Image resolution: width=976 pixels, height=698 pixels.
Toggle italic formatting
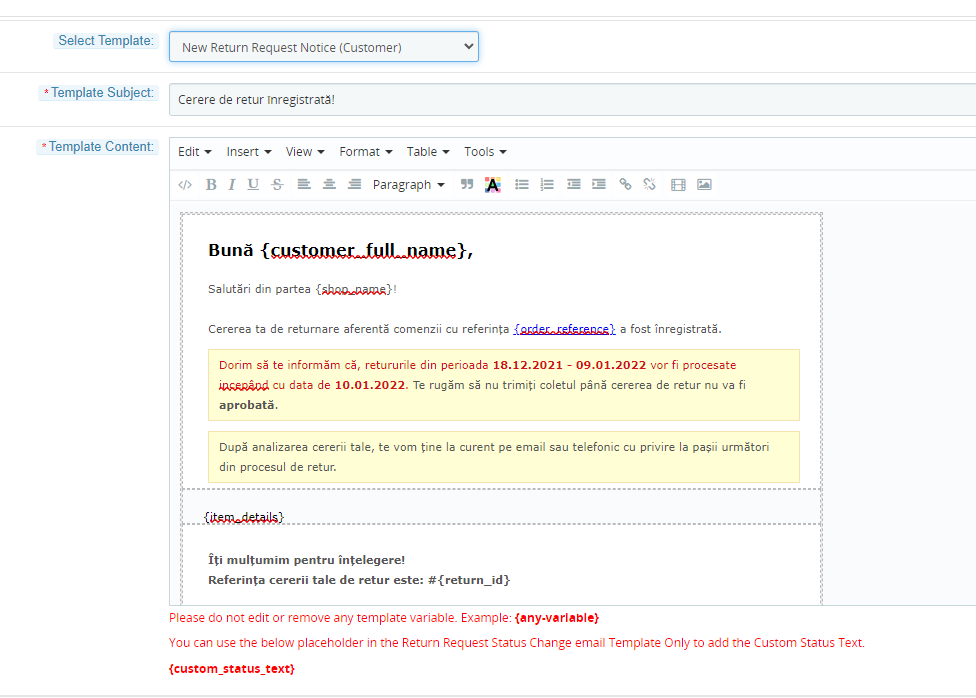[x=232, y=184]
